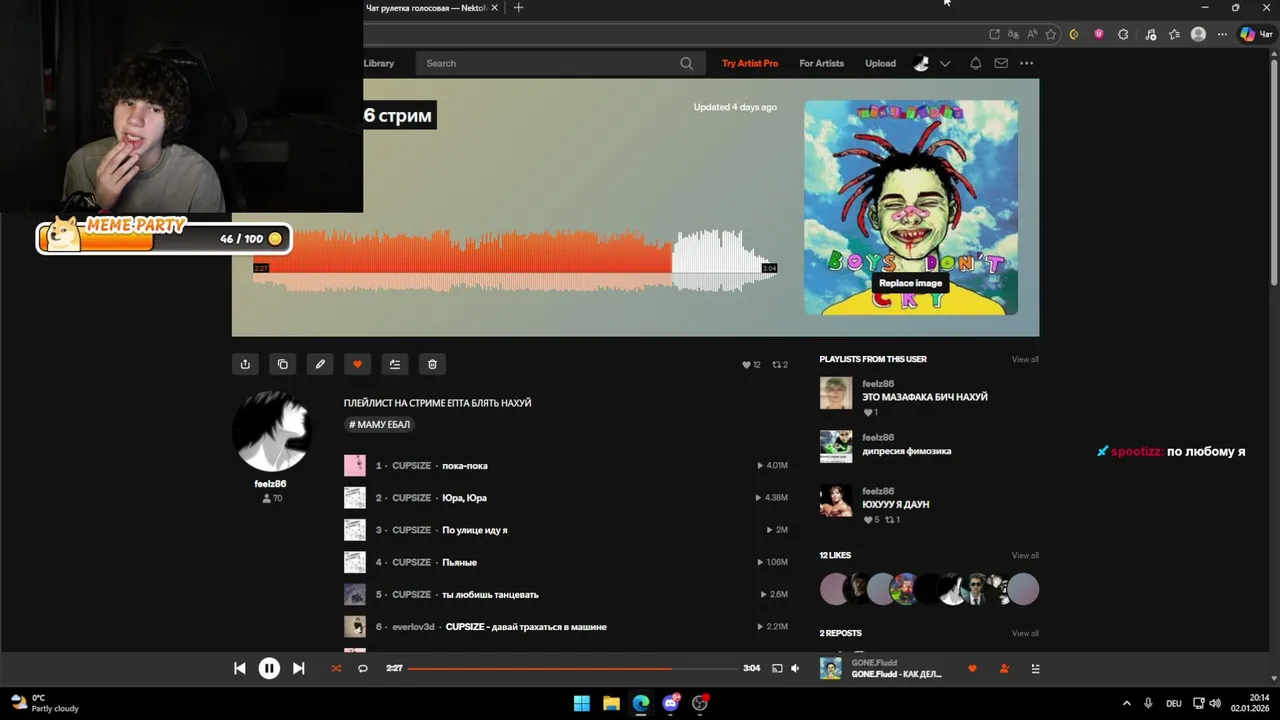Open the Windows Start button
The image size is (1280, 720).
tap(582, 703)
